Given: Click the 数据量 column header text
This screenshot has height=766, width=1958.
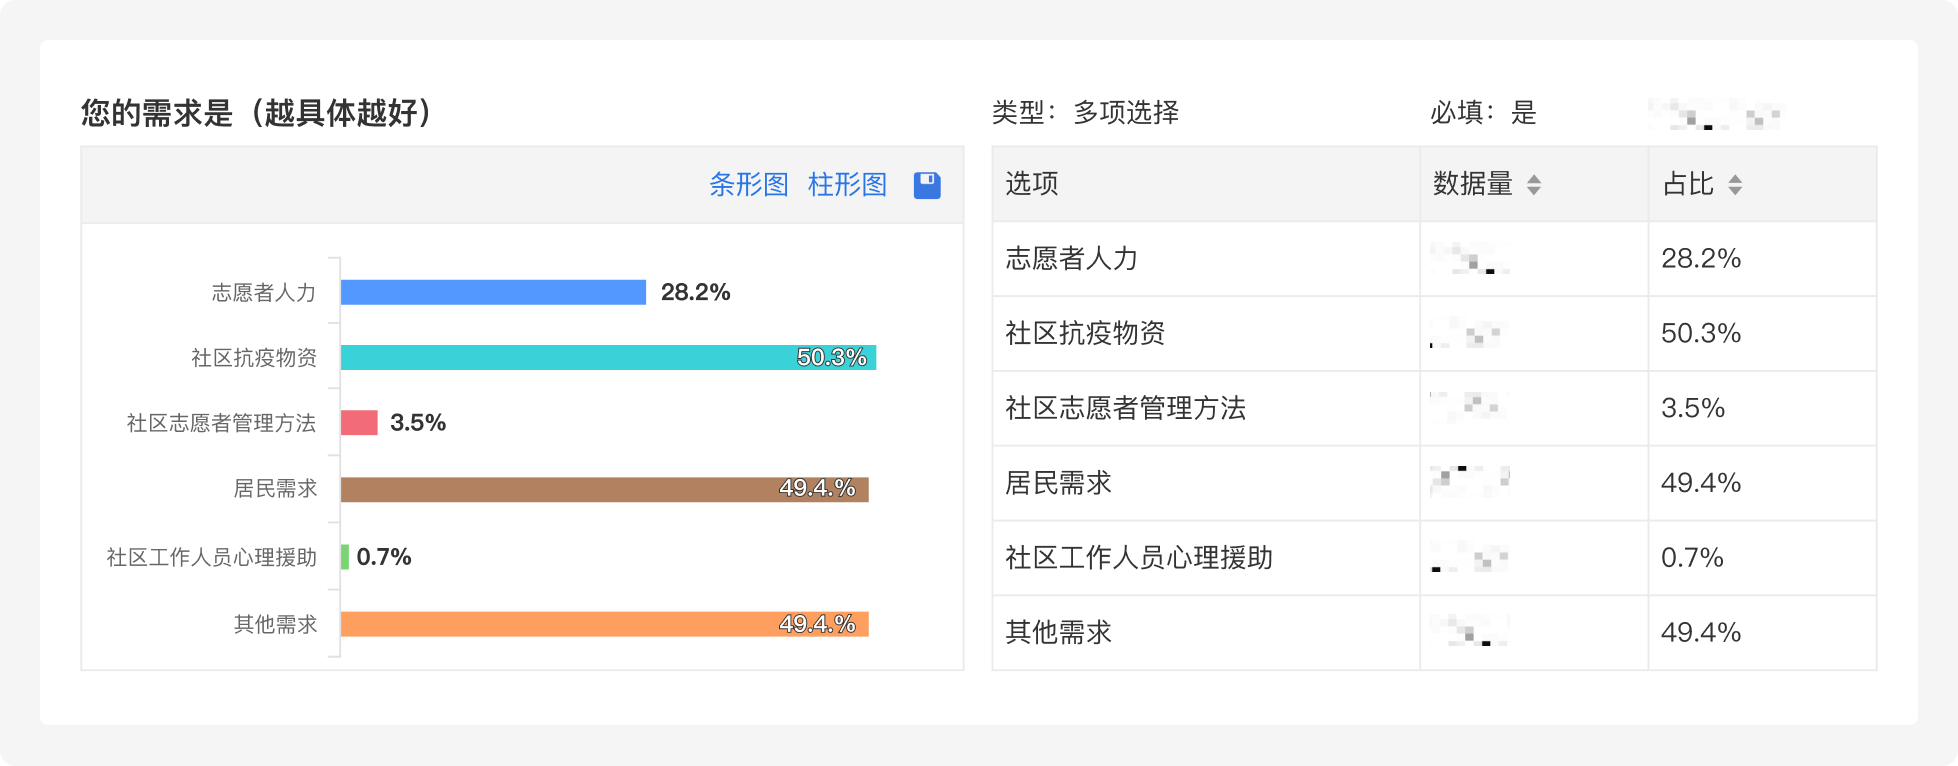Looking at the screenshot, I should 1472,184.
